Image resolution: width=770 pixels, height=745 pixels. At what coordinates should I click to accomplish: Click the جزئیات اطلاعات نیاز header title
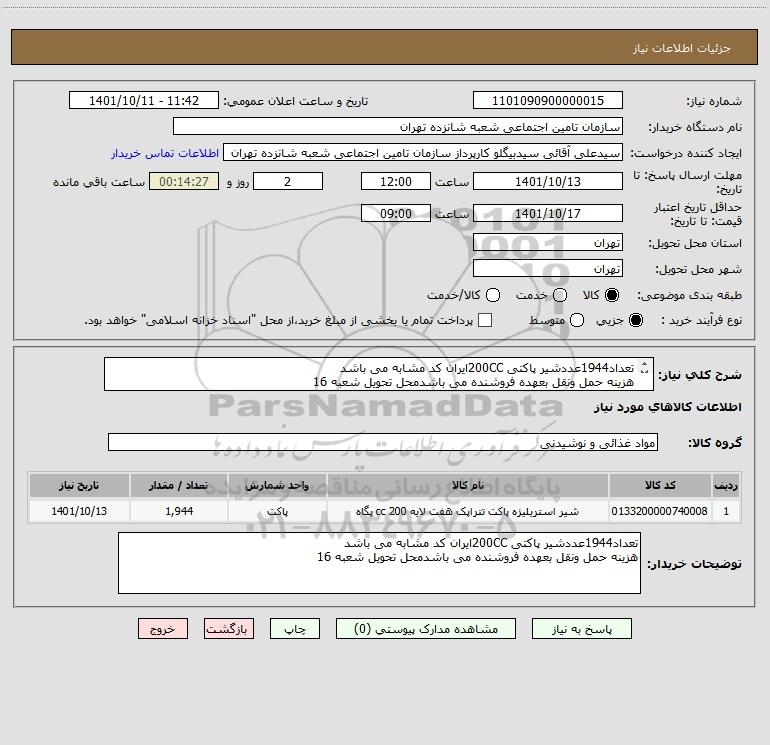coord(681,48)
